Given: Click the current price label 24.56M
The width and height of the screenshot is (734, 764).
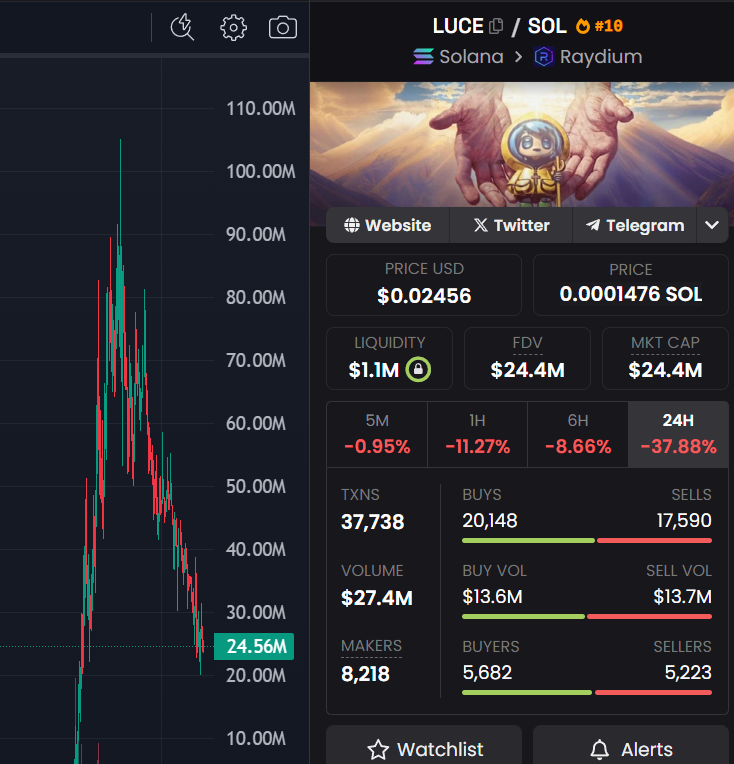Looking at the screenshot, I should [254, 647].
